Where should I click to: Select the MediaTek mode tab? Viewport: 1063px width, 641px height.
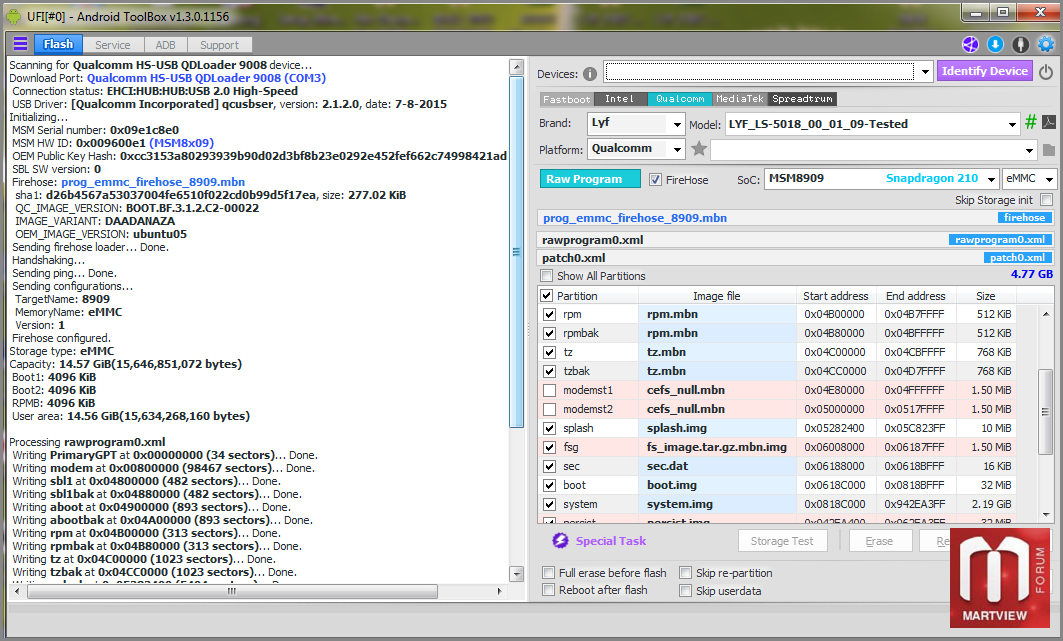pos(739,99)
